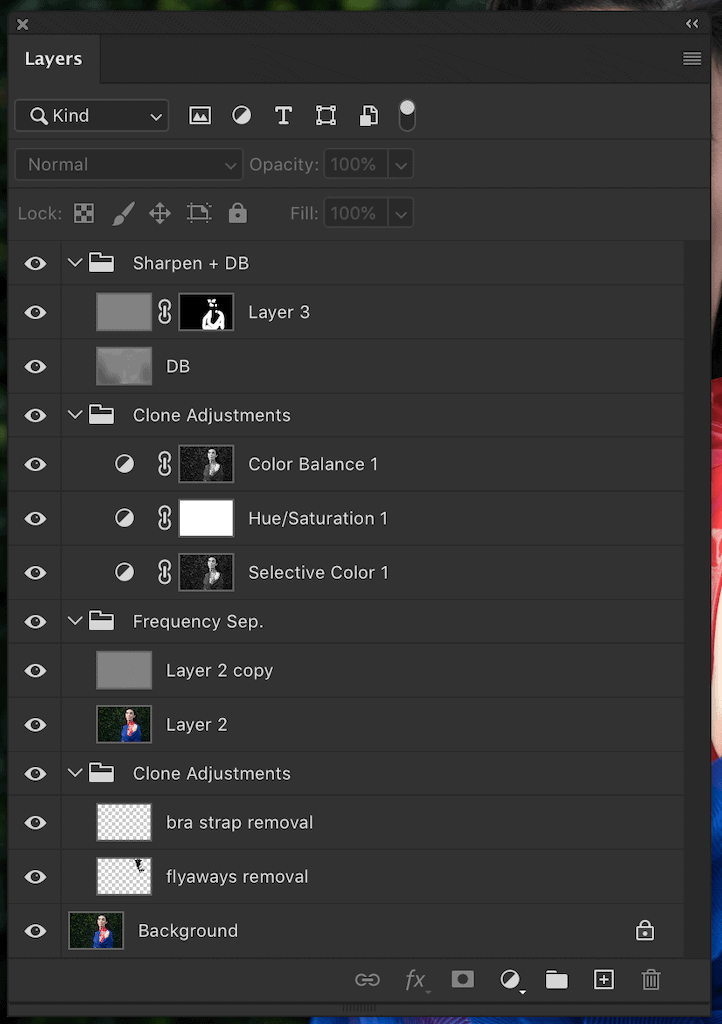The height and width of the screenshot is (1024, 722).
Task: Add a layer mask using bottom icon
Action: point(462,980)
